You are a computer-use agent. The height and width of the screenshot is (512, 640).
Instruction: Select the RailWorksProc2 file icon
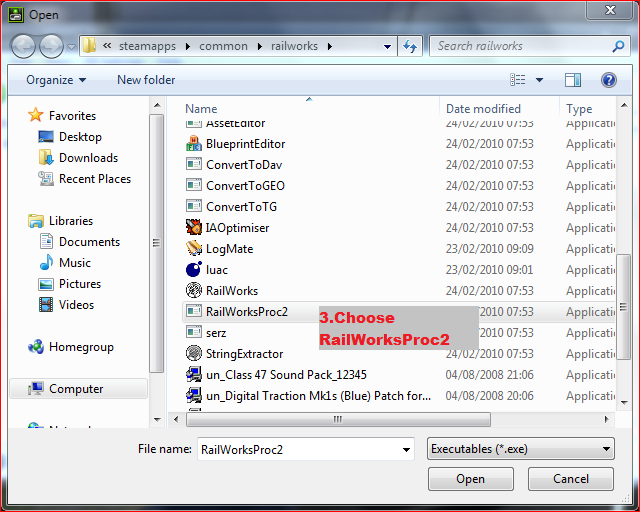click(194, 312)
